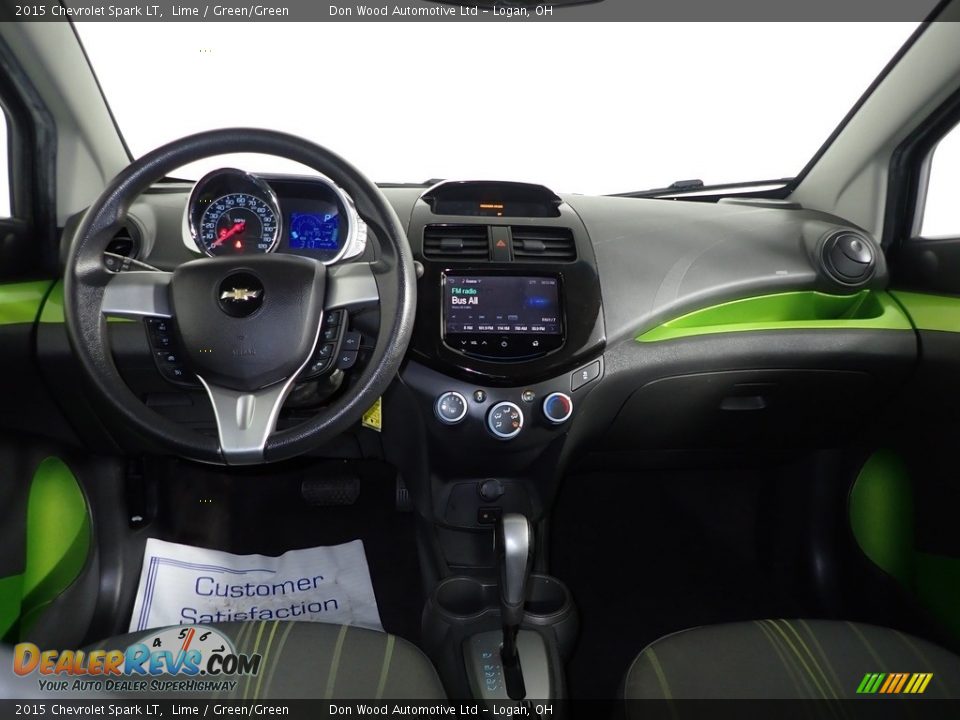Click the left arrow on the favorites bar
960x720 pixels.
pyautogui.click(x=453, y=328)
